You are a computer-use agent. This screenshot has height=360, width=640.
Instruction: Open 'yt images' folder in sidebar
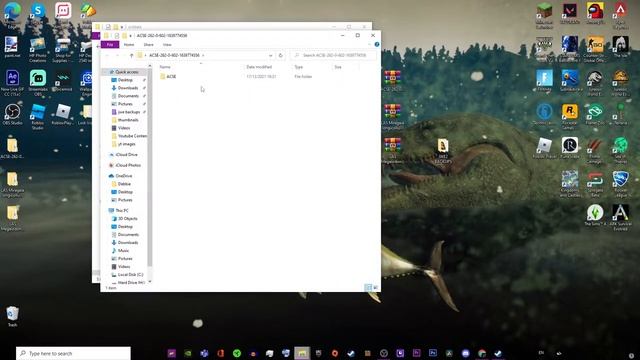126,144
